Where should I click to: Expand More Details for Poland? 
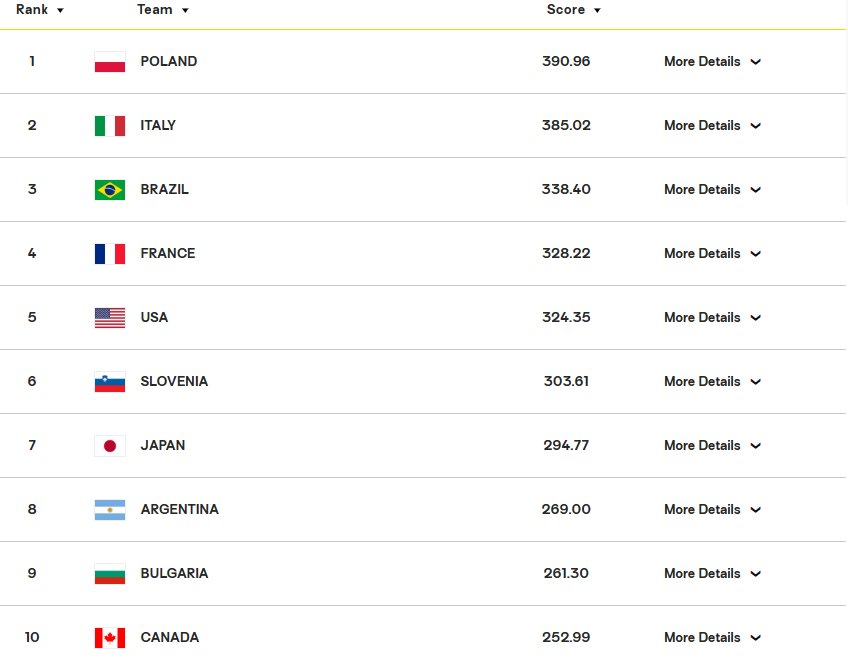click(x=712, y=62)
